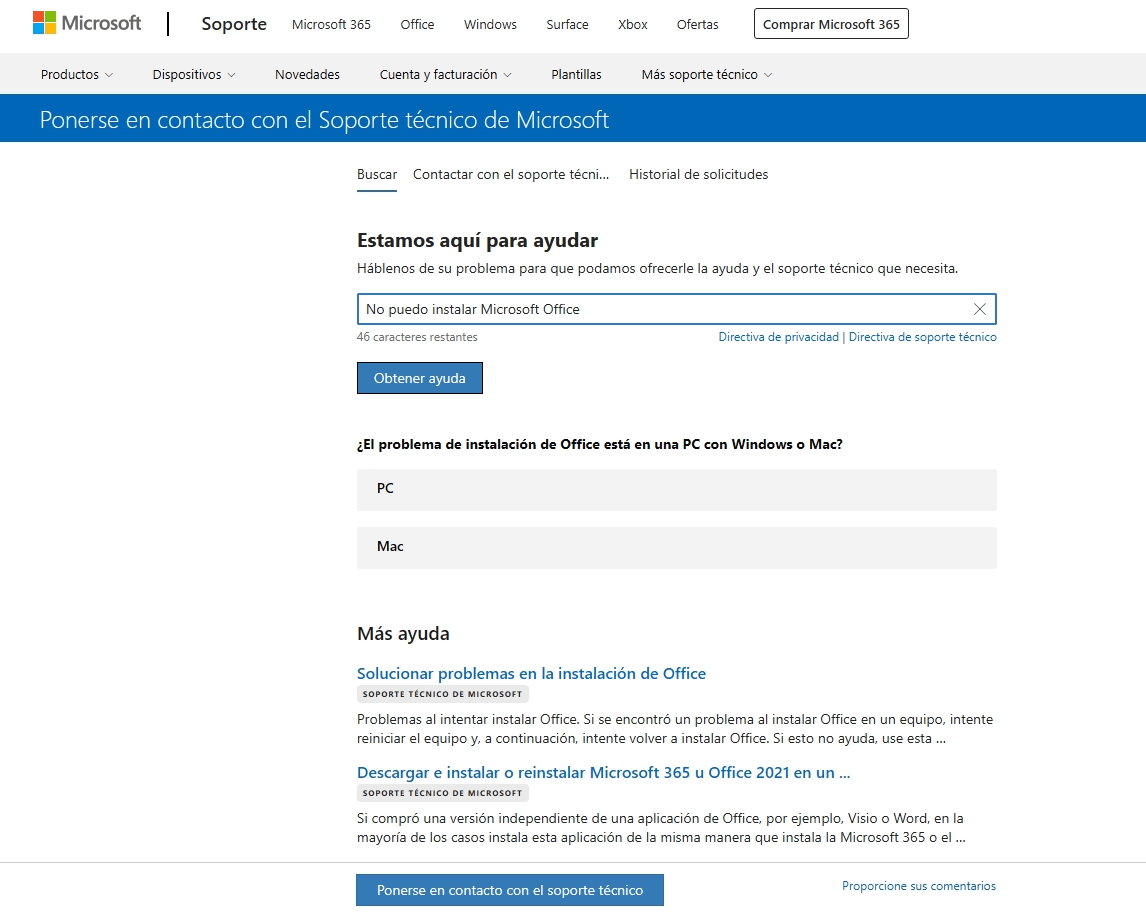The width and height of the screenshot is (1146, 912).
Task: Open the Proporcione sus comentarios link
Action: 919,886
